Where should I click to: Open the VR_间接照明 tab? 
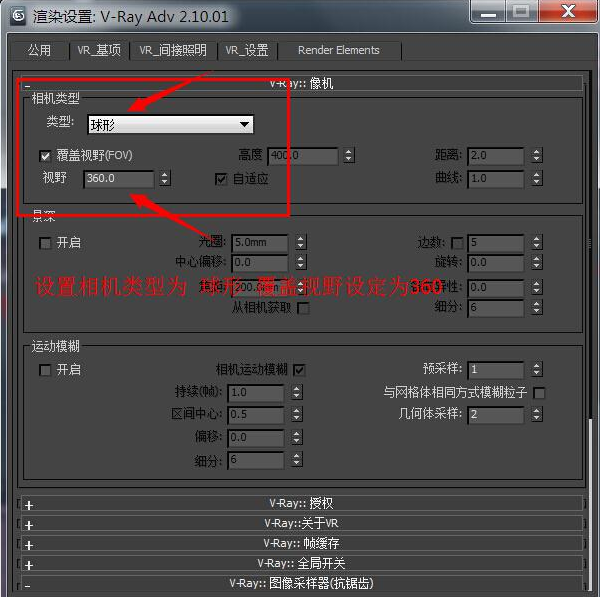click(x=173, y=50)
